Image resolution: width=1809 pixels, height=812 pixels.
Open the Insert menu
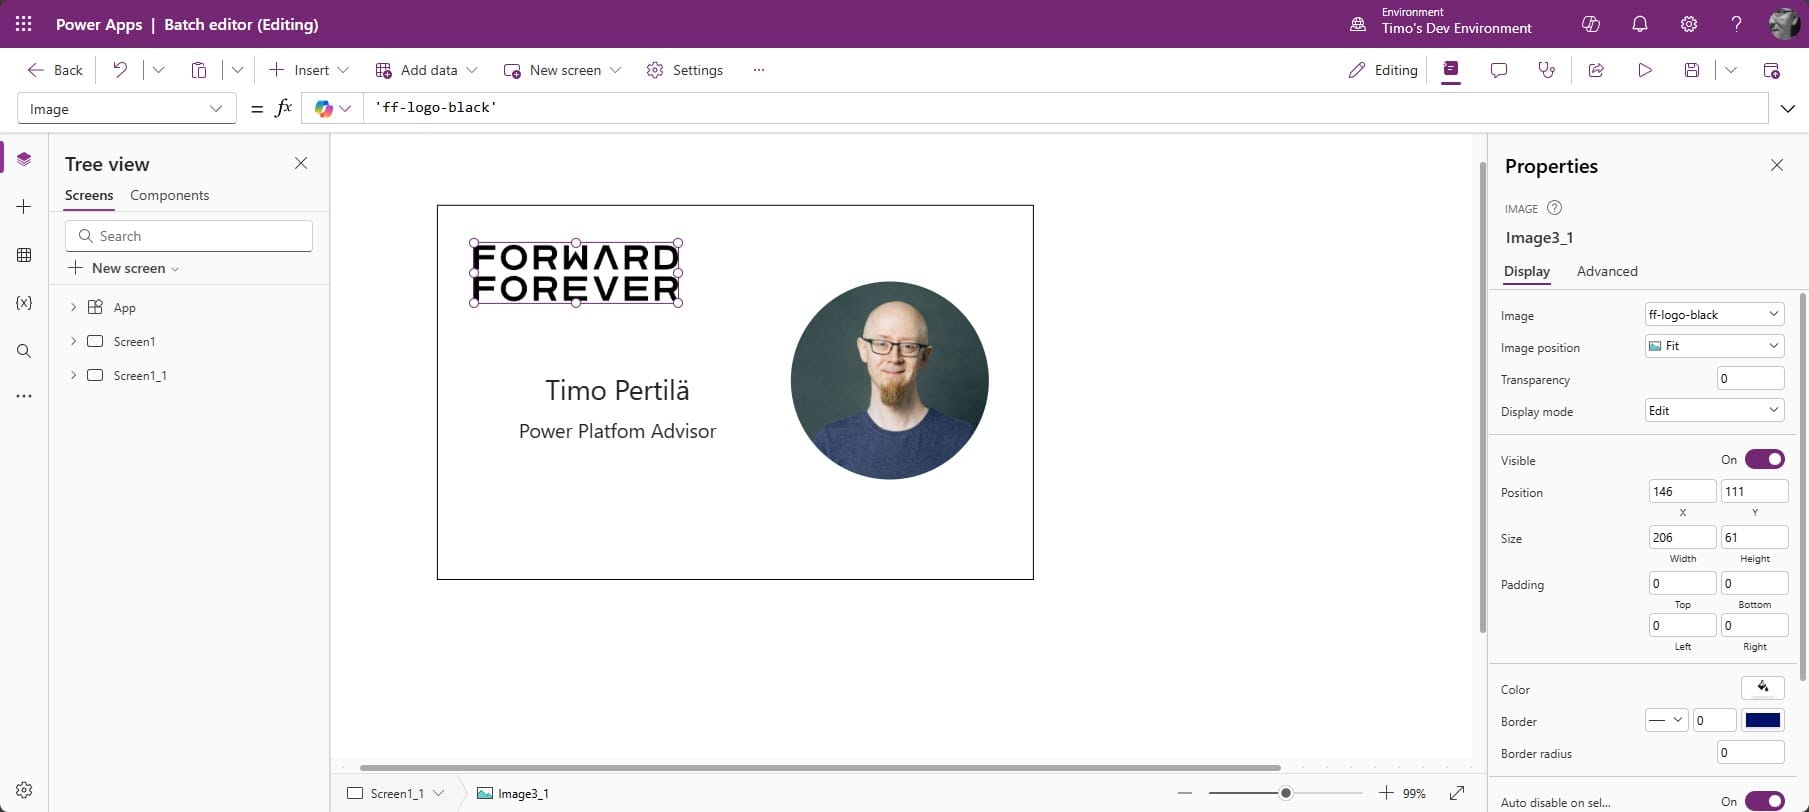point(309,70)
